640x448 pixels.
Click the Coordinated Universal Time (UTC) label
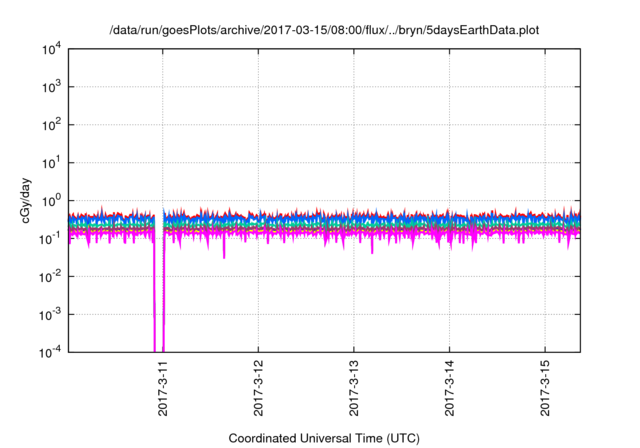tap(324, 439)
